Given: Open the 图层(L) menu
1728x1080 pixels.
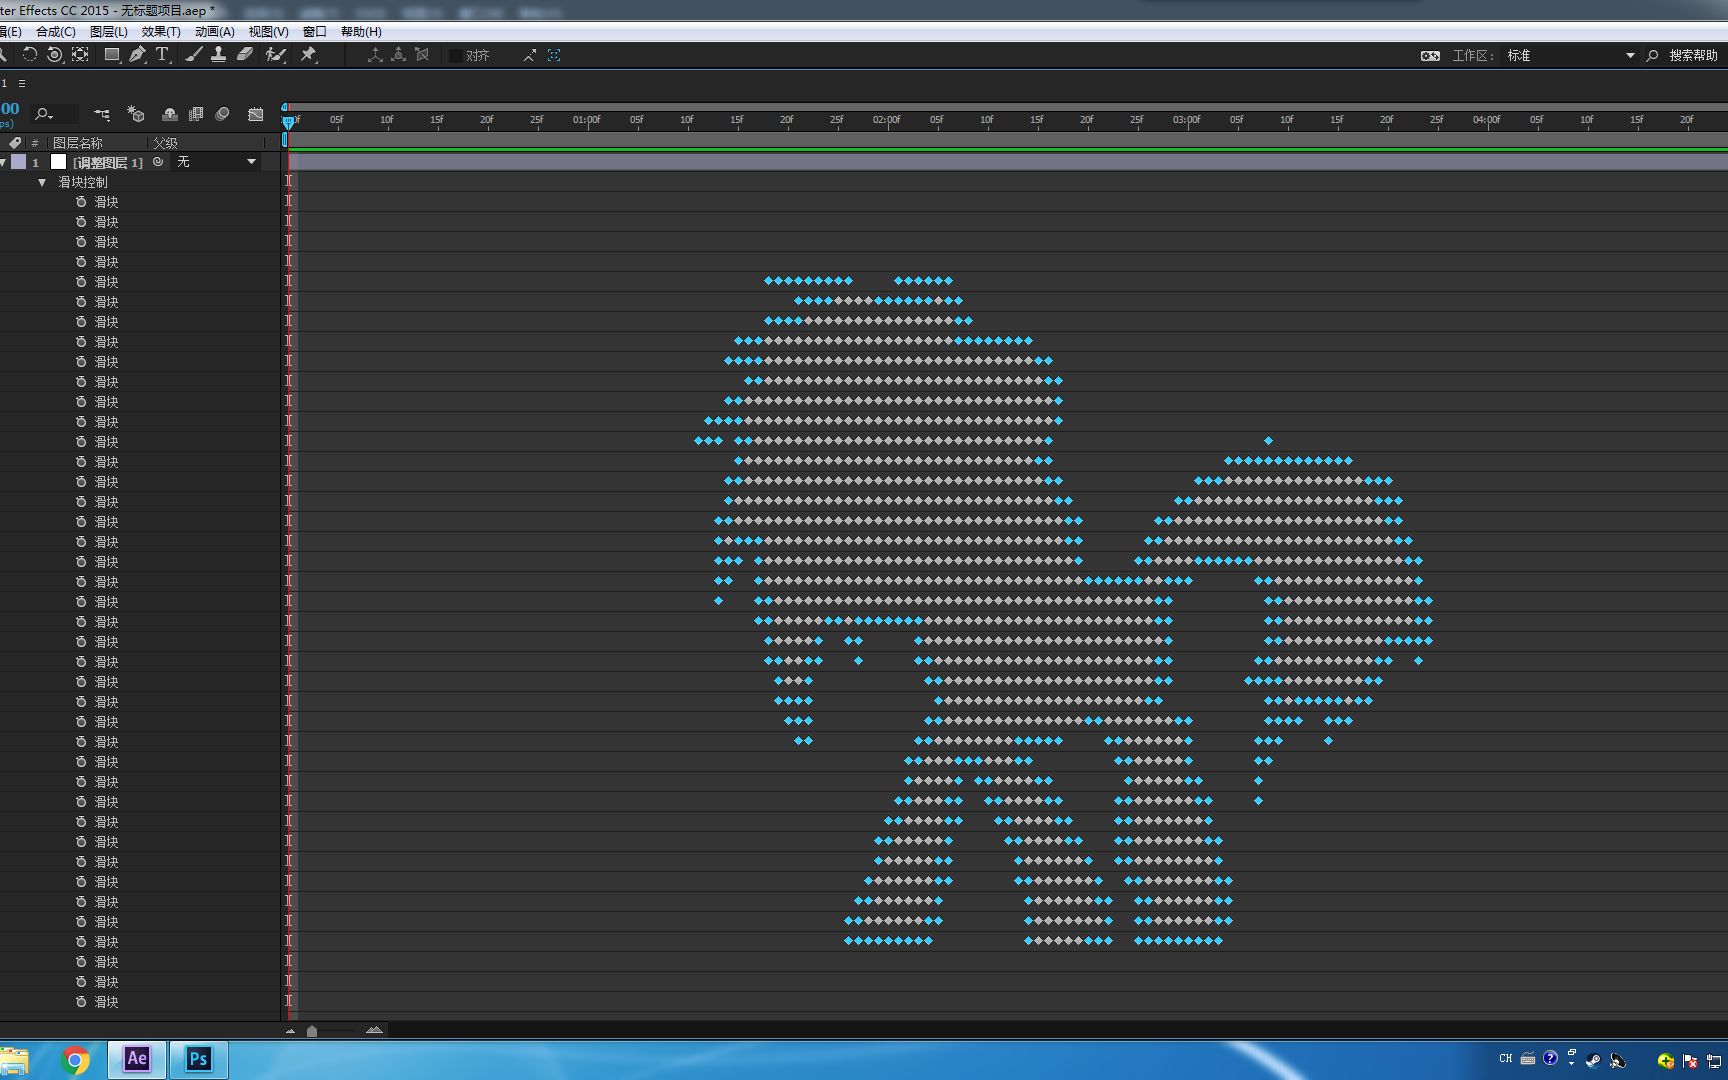Looking at the screenshot, I should (x=109, y=32).
